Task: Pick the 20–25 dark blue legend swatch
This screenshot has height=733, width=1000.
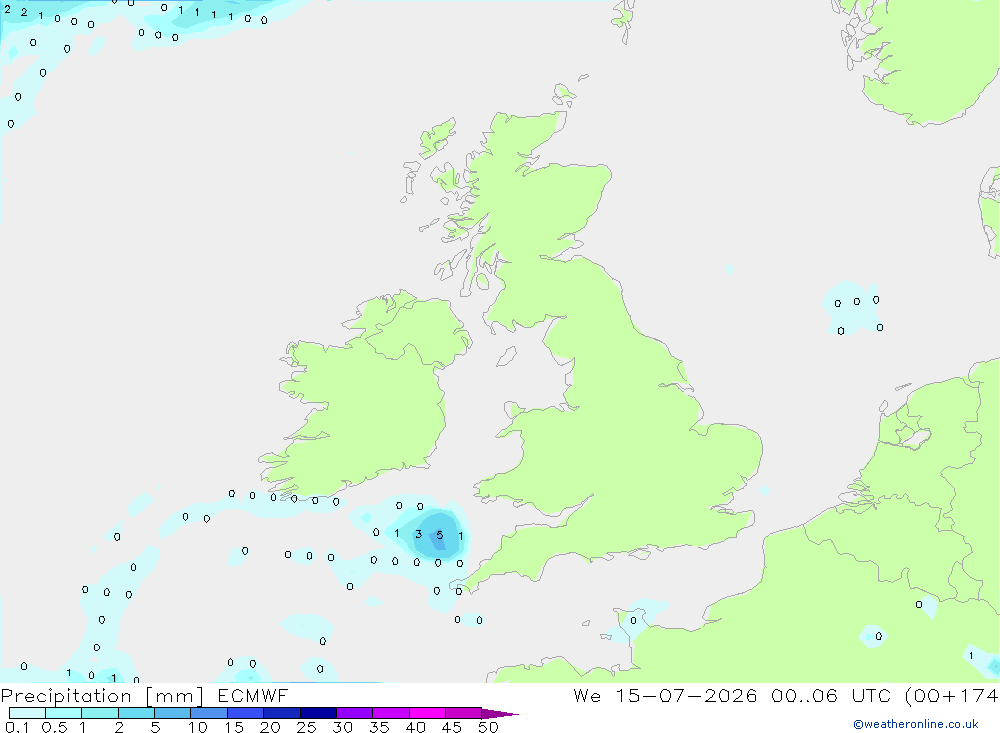Action: (x=282, y=713)
